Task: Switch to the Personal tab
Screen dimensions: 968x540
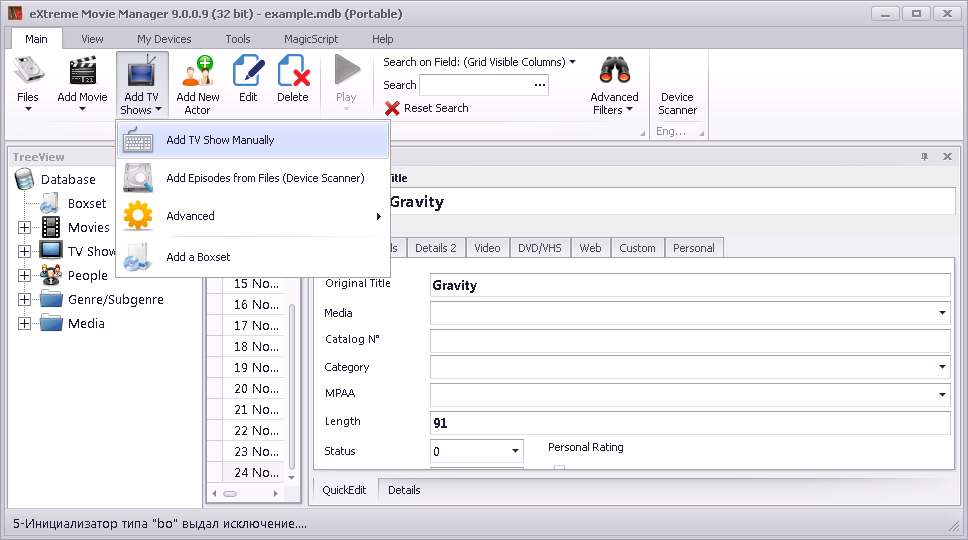Action: [x=694, y=247]
